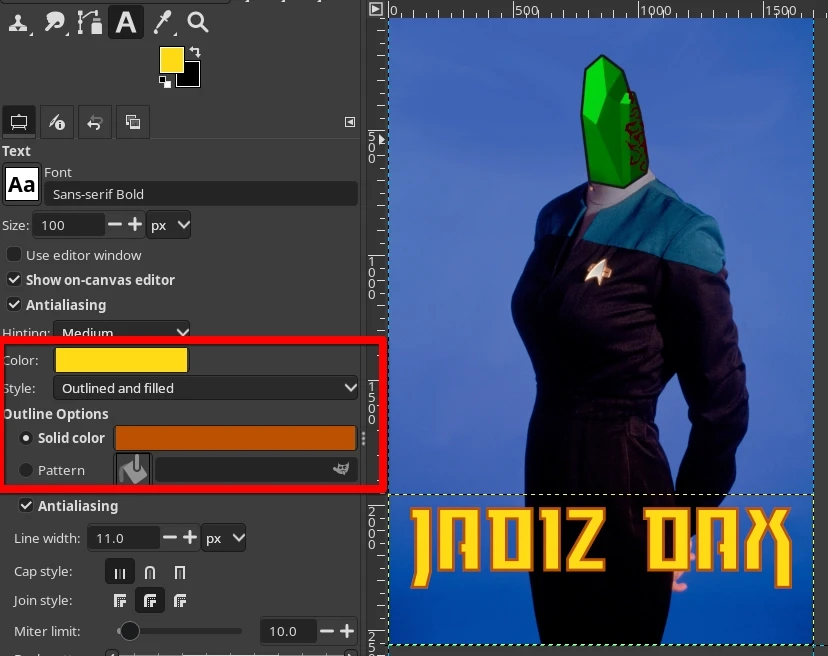Open the Style dropdown showing Outlined and filled

coord(206,388)
